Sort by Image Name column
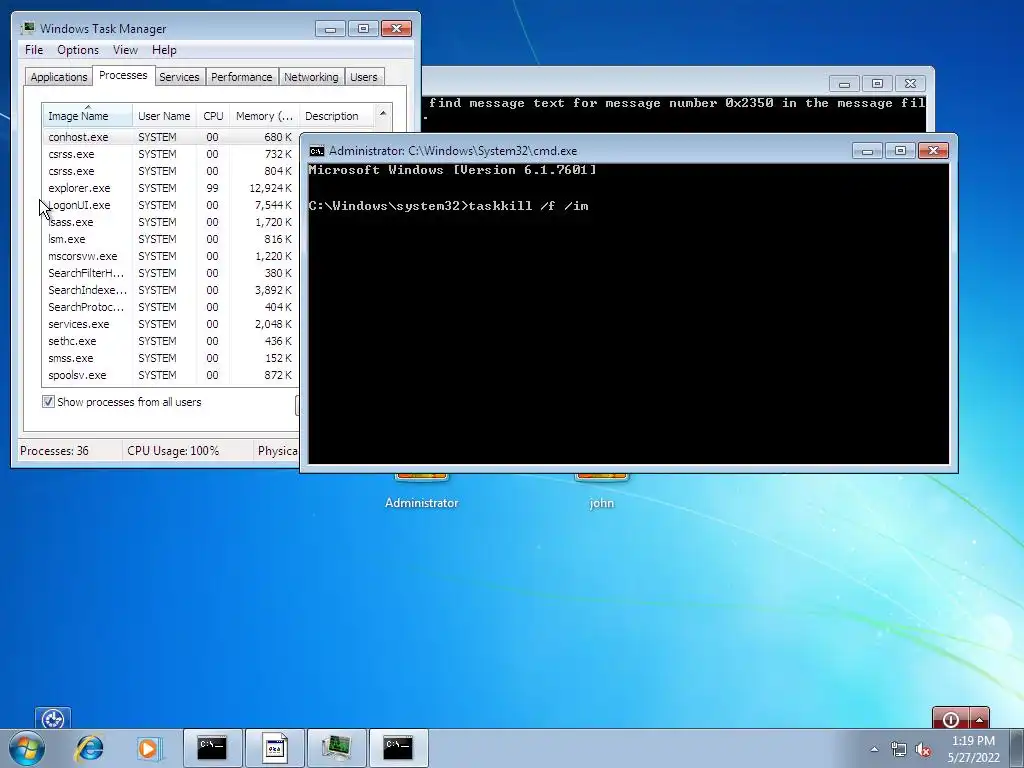Viewport: 1024px width, 768px height. coord(87,116)
